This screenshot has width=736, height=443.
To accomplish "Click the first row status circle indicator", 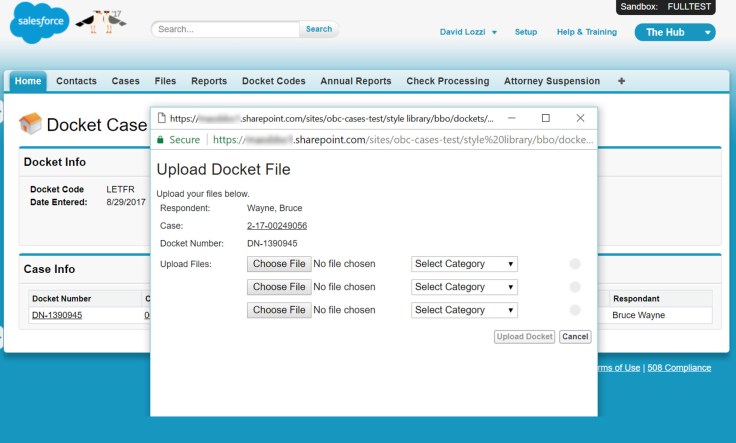I will (575, 264).
